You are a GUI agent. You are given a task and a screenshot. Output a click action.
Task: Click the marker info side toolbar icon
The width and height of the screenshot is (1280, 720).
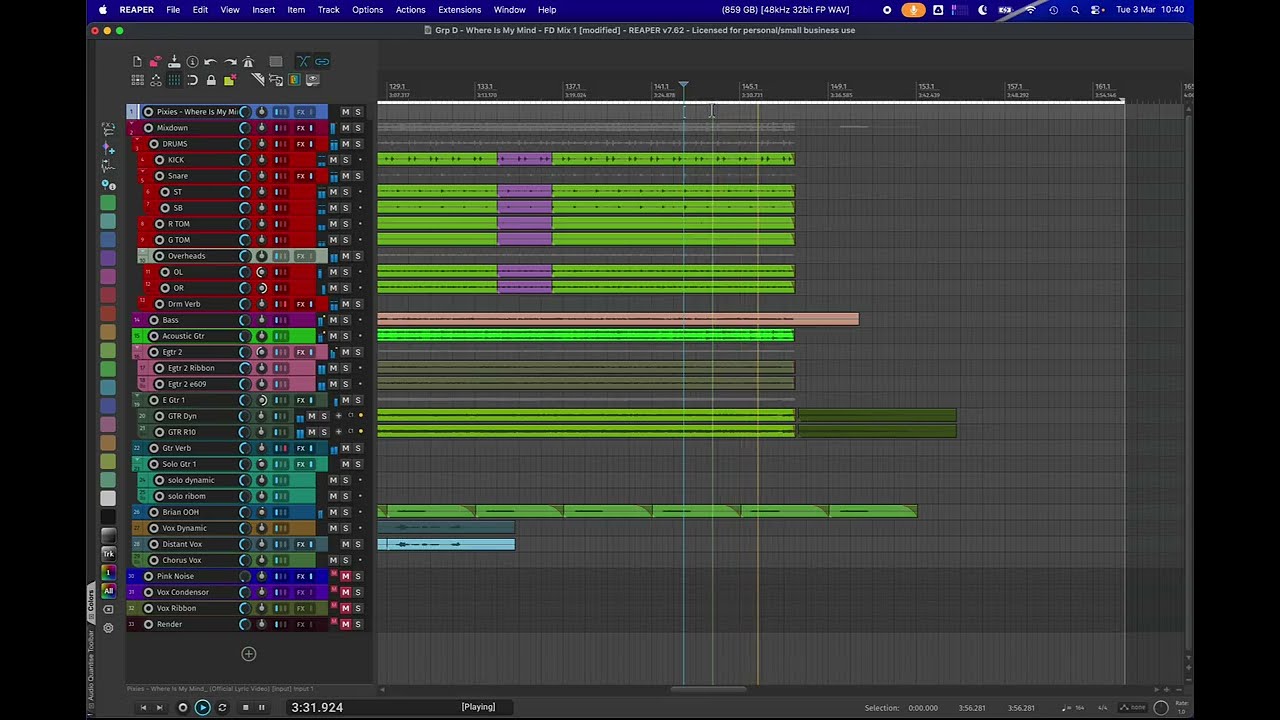108,185
